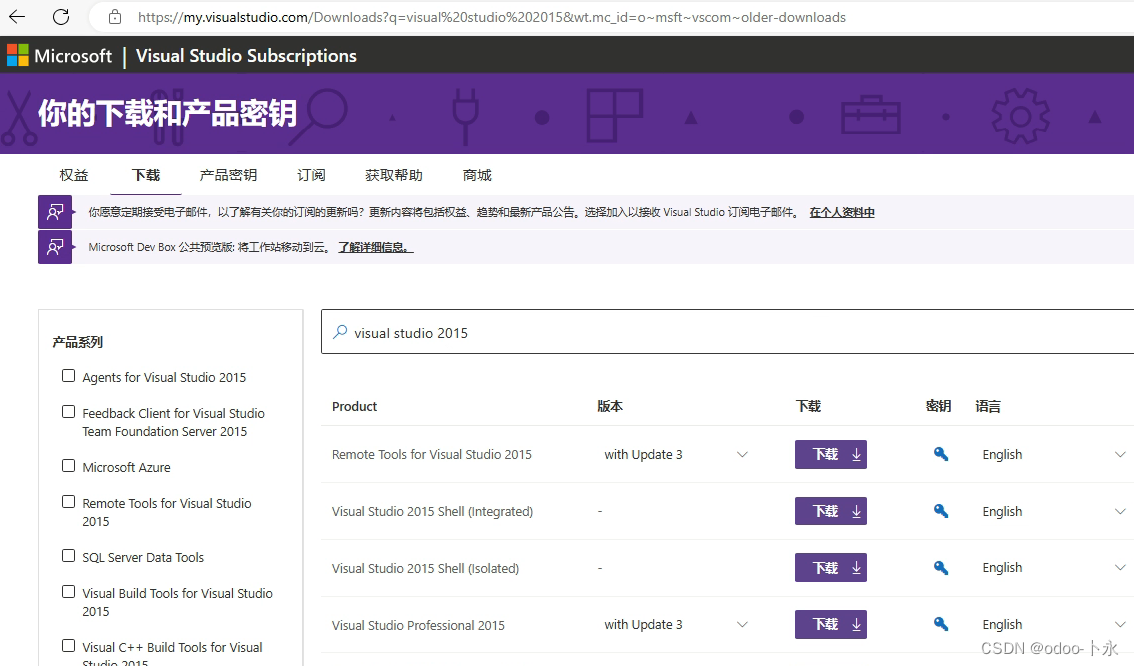1134x666 pixels.
Task: Go back using browser back arrow
Action: click(x=17, y=17)
